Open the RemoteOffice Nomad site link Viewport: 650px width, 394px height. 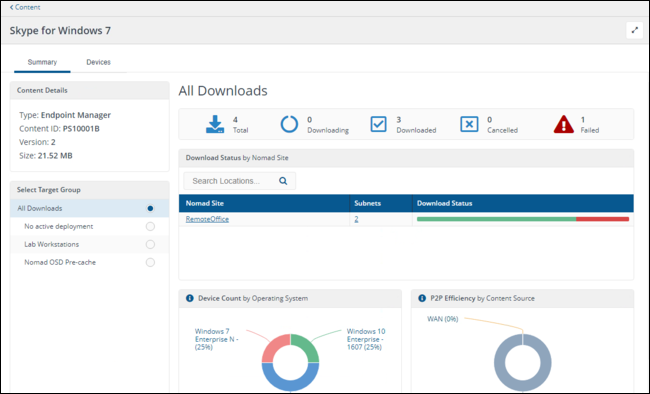pyautogui.click(x=207, y=219)
